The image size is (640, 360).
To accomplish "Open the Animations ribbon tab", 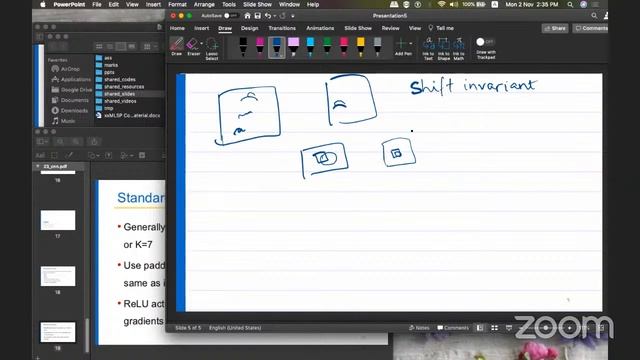I will [x=320, y=28].
